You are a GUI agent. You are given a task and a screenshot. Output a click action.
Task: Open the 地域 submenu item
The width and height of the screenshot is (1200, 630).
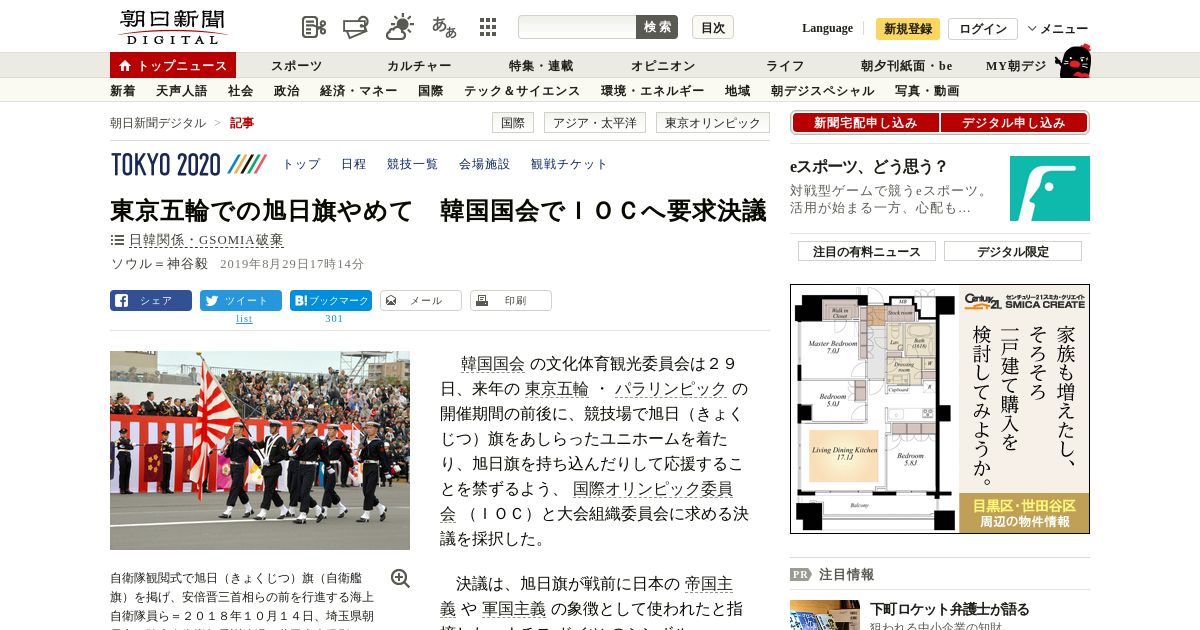(x=738, y=91)
